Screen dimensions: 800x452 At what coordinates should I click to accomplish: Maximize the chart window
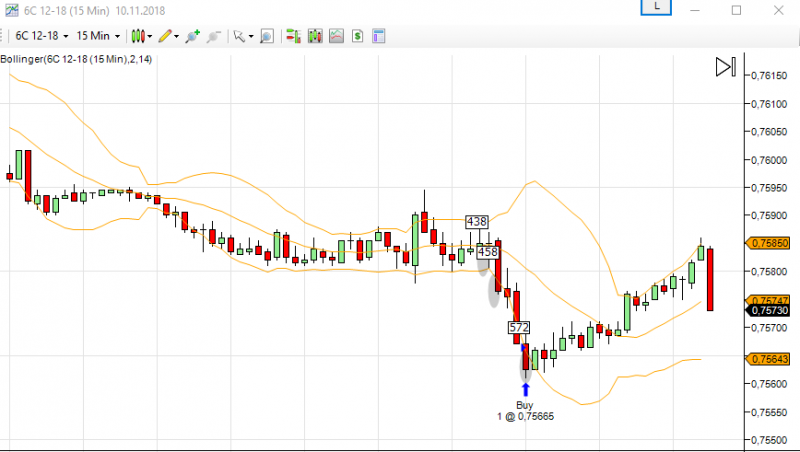click(736, 10)
